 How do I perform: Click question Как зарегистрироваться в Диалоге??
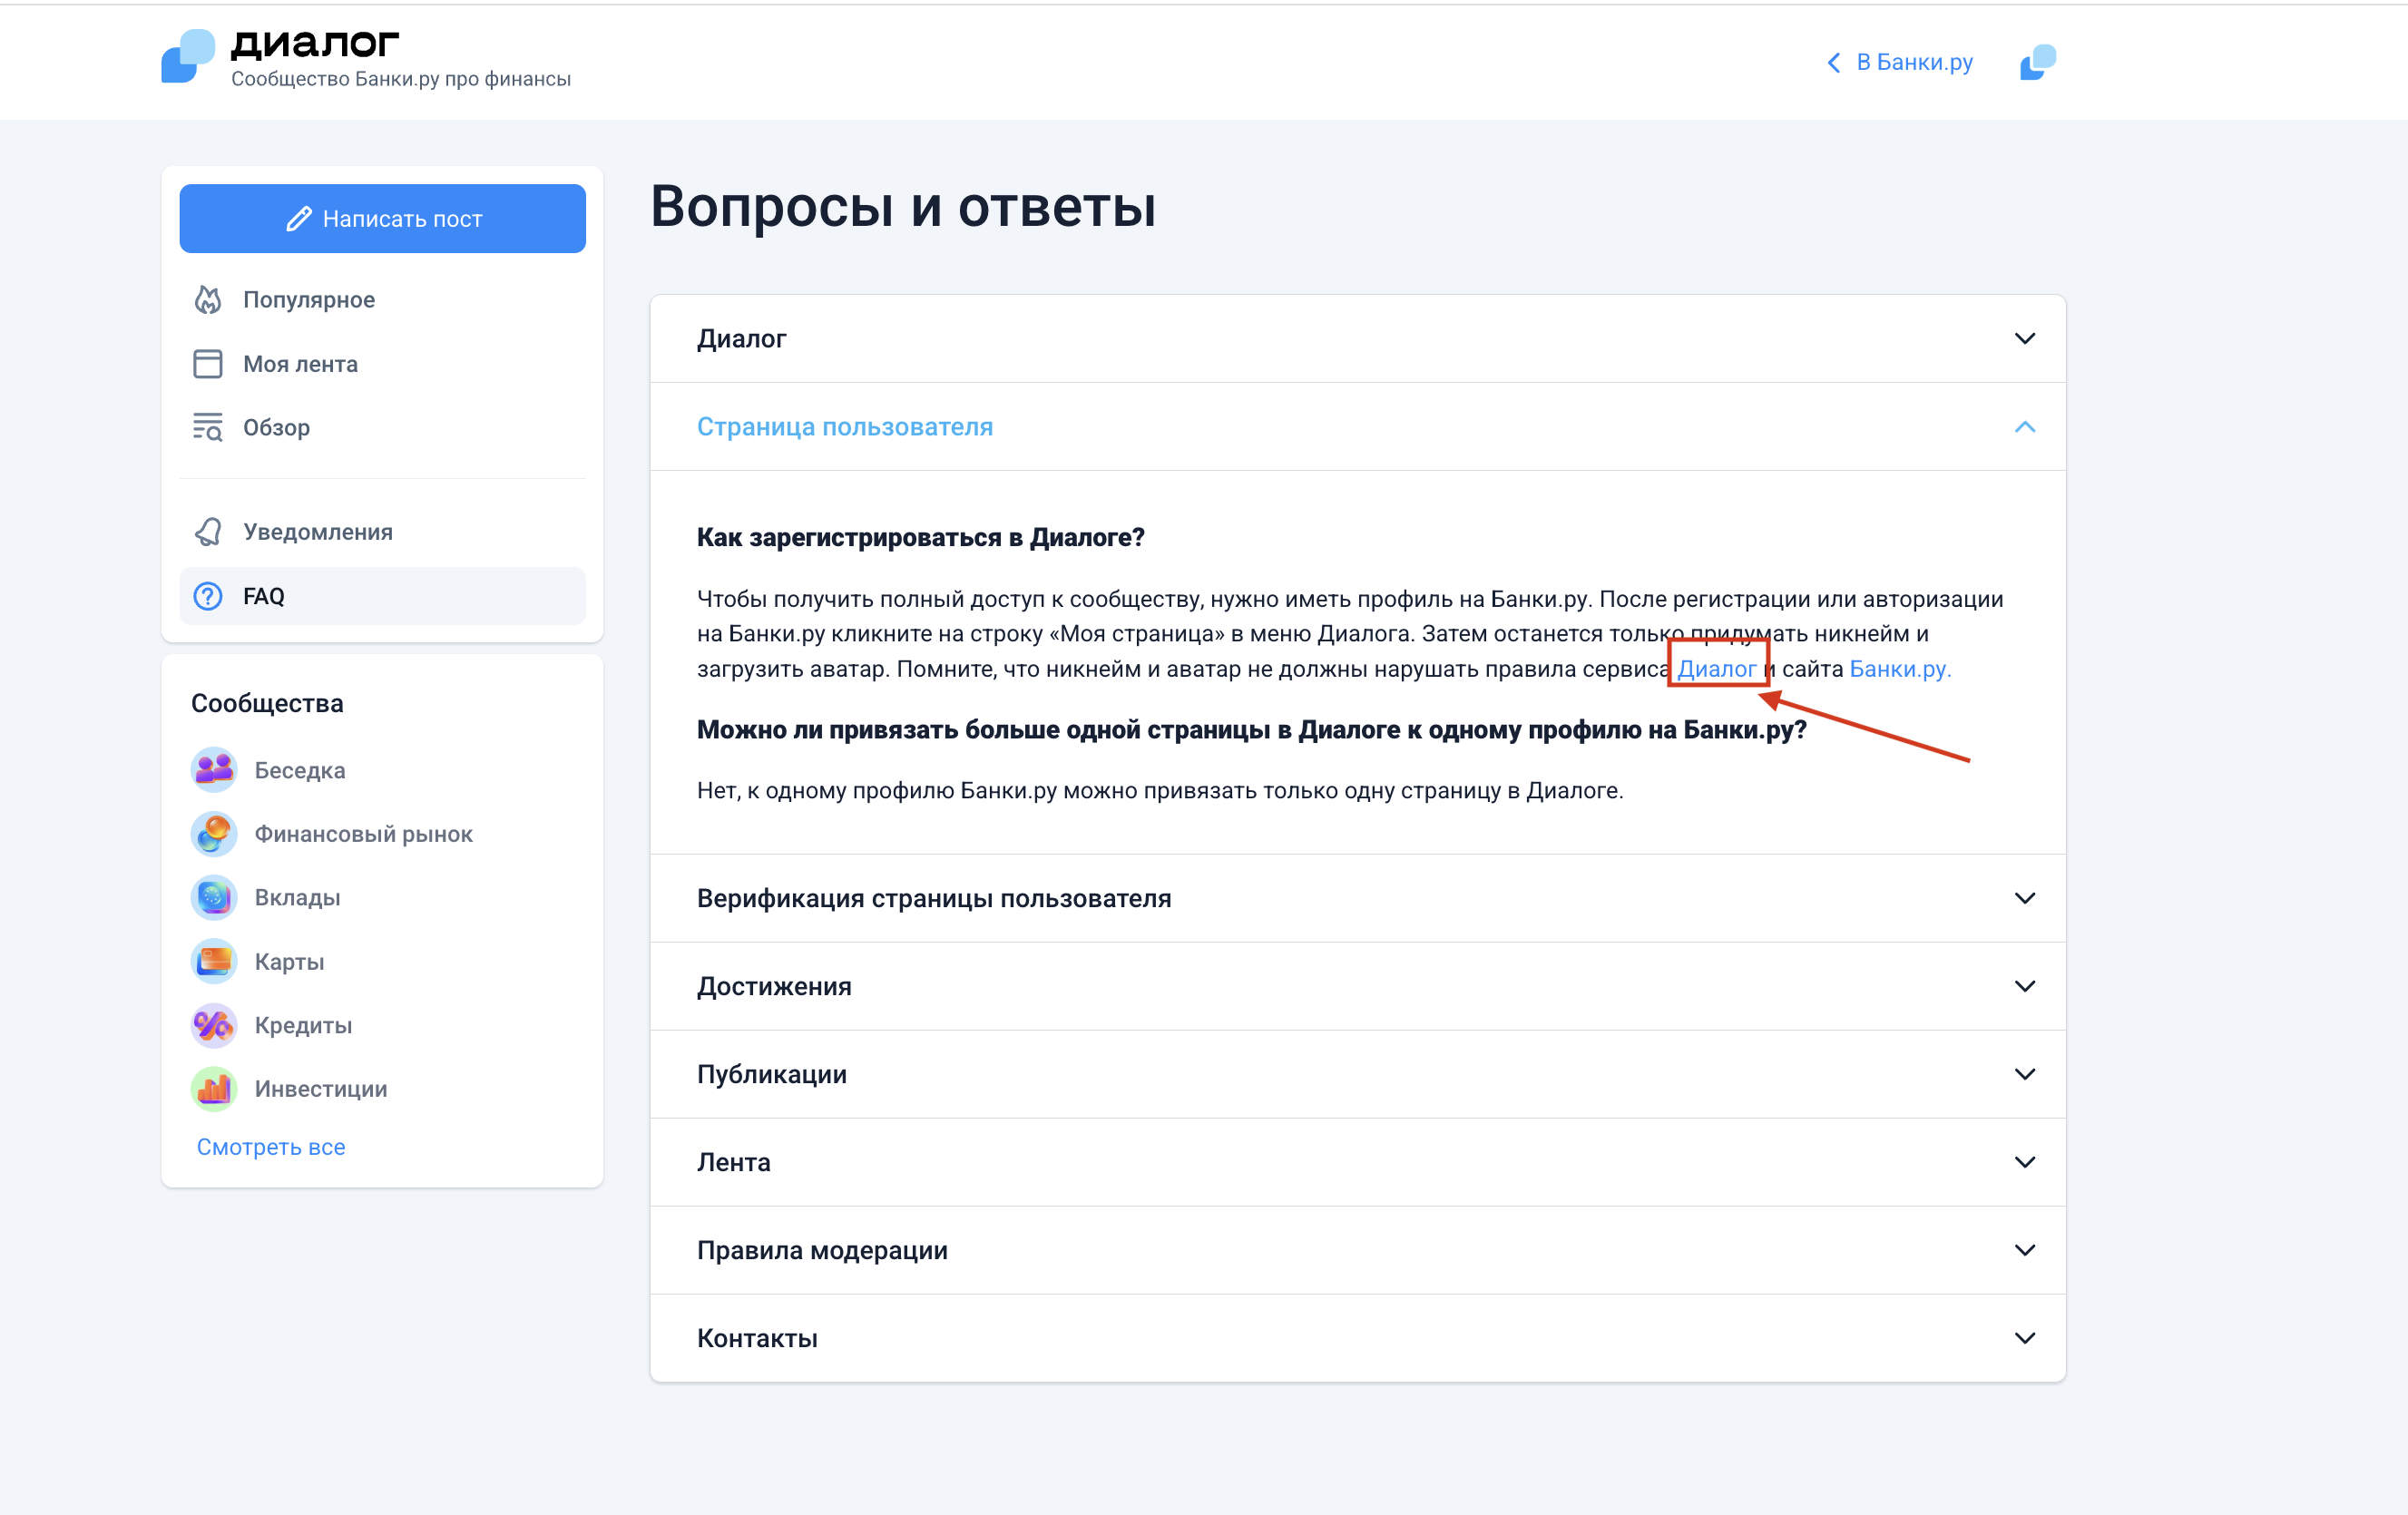pyautogui.click(x=920, y=538)
